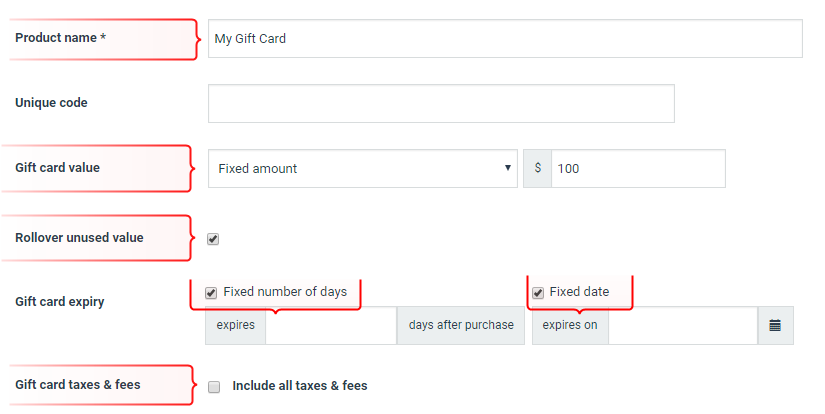Select the gift card amount field showing 100
Viewport: 825px width, 414px height.
(638, 168)
